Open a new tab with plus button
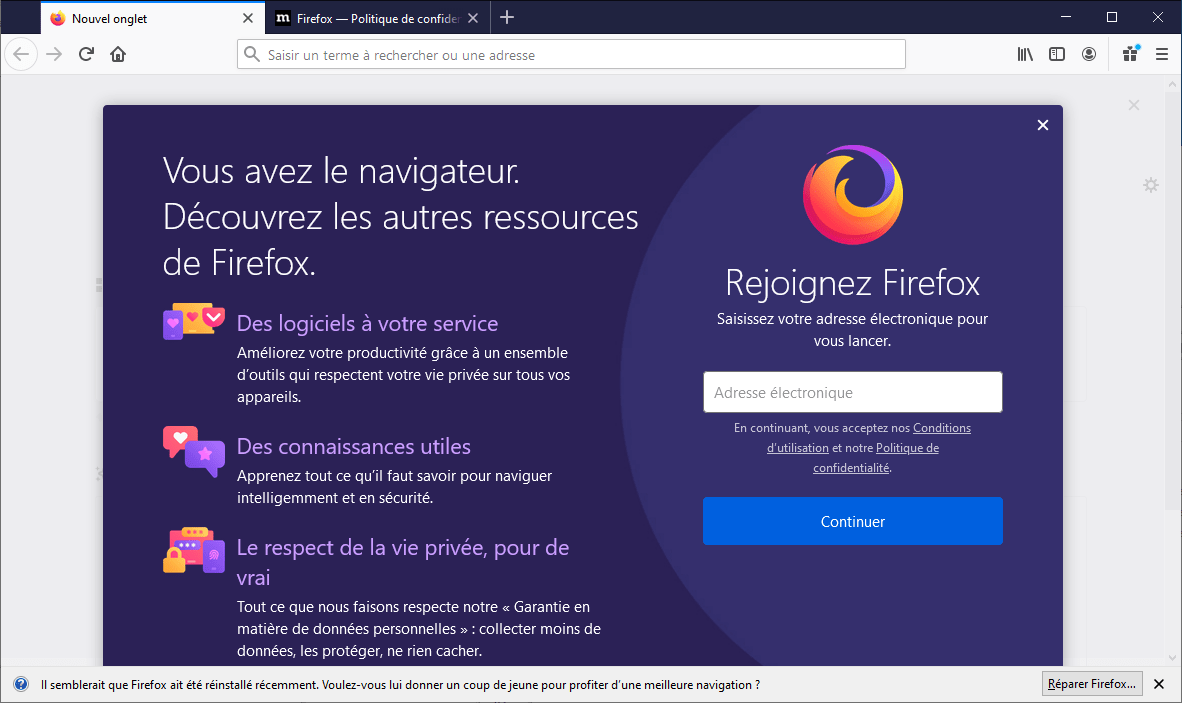Viewport: 1182px width, 703px height. point(507,17)
